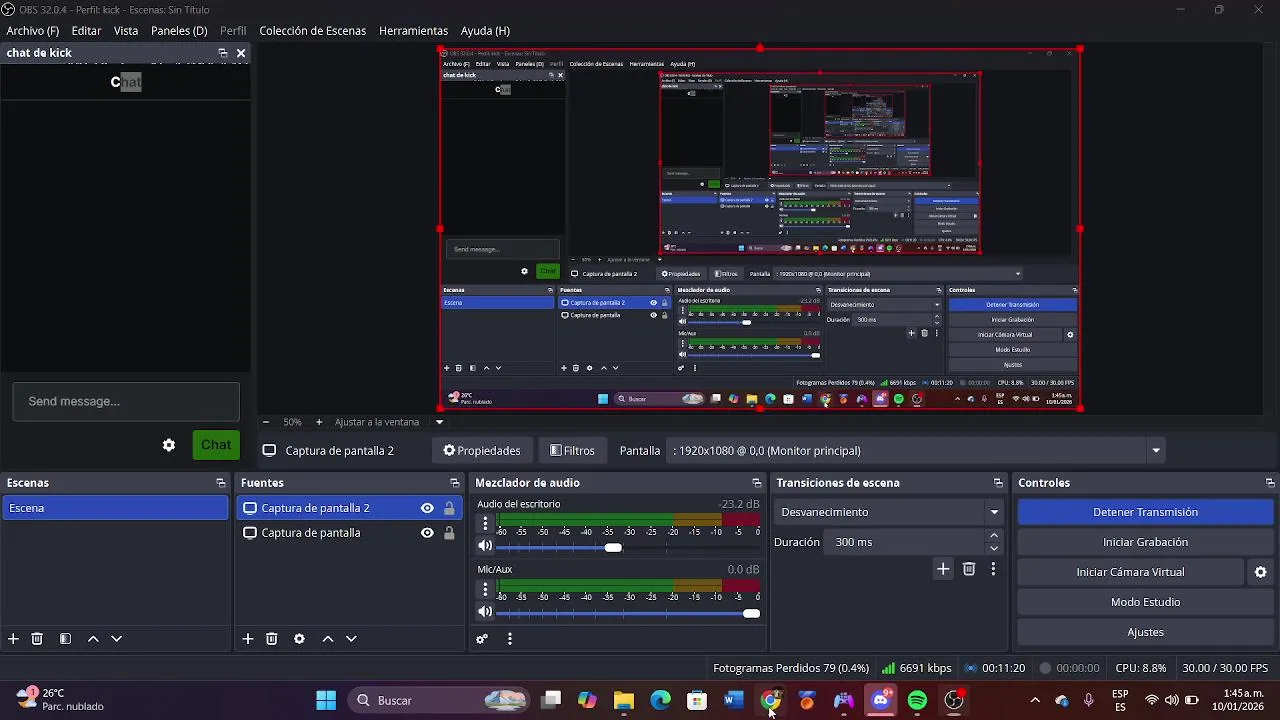This screenshot has width=1280, height=720.
Task: Open Editar menu
Action: pos(86,31)
